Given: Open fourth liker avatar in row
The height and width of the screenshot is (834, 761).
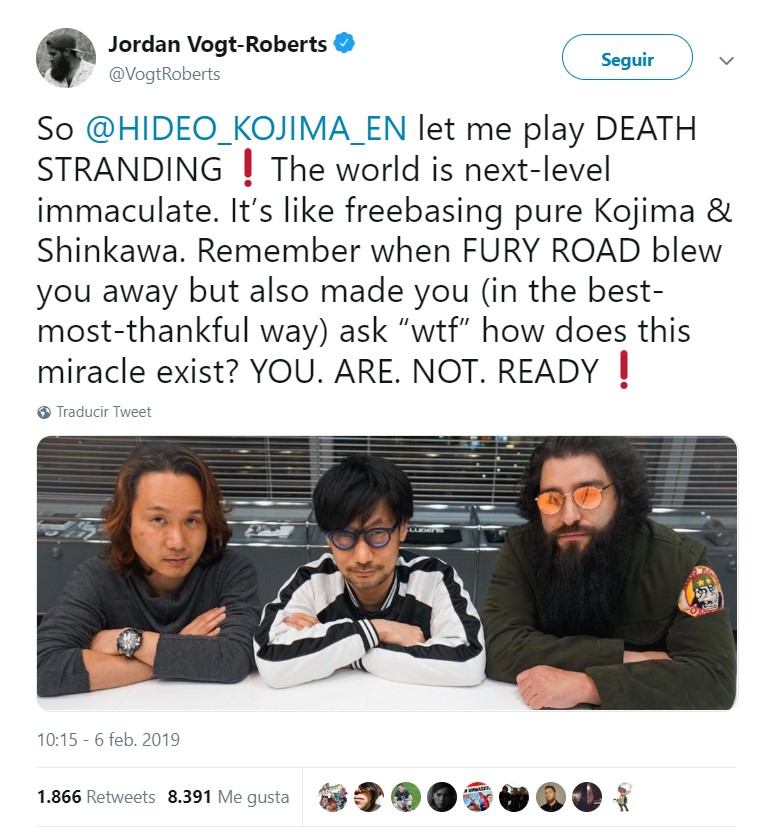Looking at the screenshot, I should (441, 797).
